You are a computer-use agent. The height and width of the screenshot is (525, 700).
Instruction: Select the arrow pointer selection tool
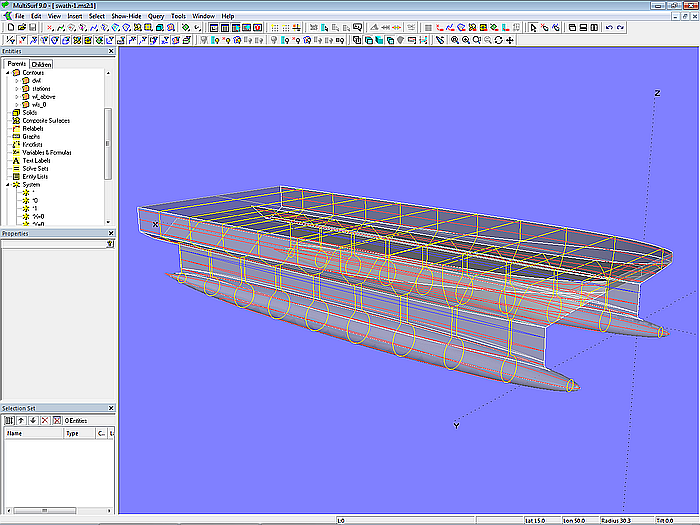click(531, 28)
